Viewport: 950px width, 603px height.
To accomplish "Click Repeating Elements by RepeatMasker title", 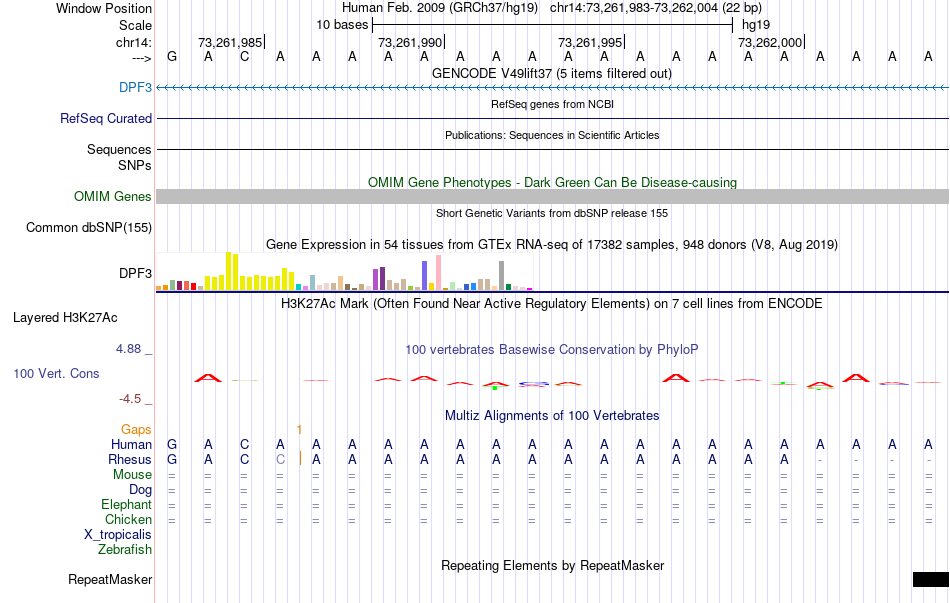I will [x=553, y=565].
